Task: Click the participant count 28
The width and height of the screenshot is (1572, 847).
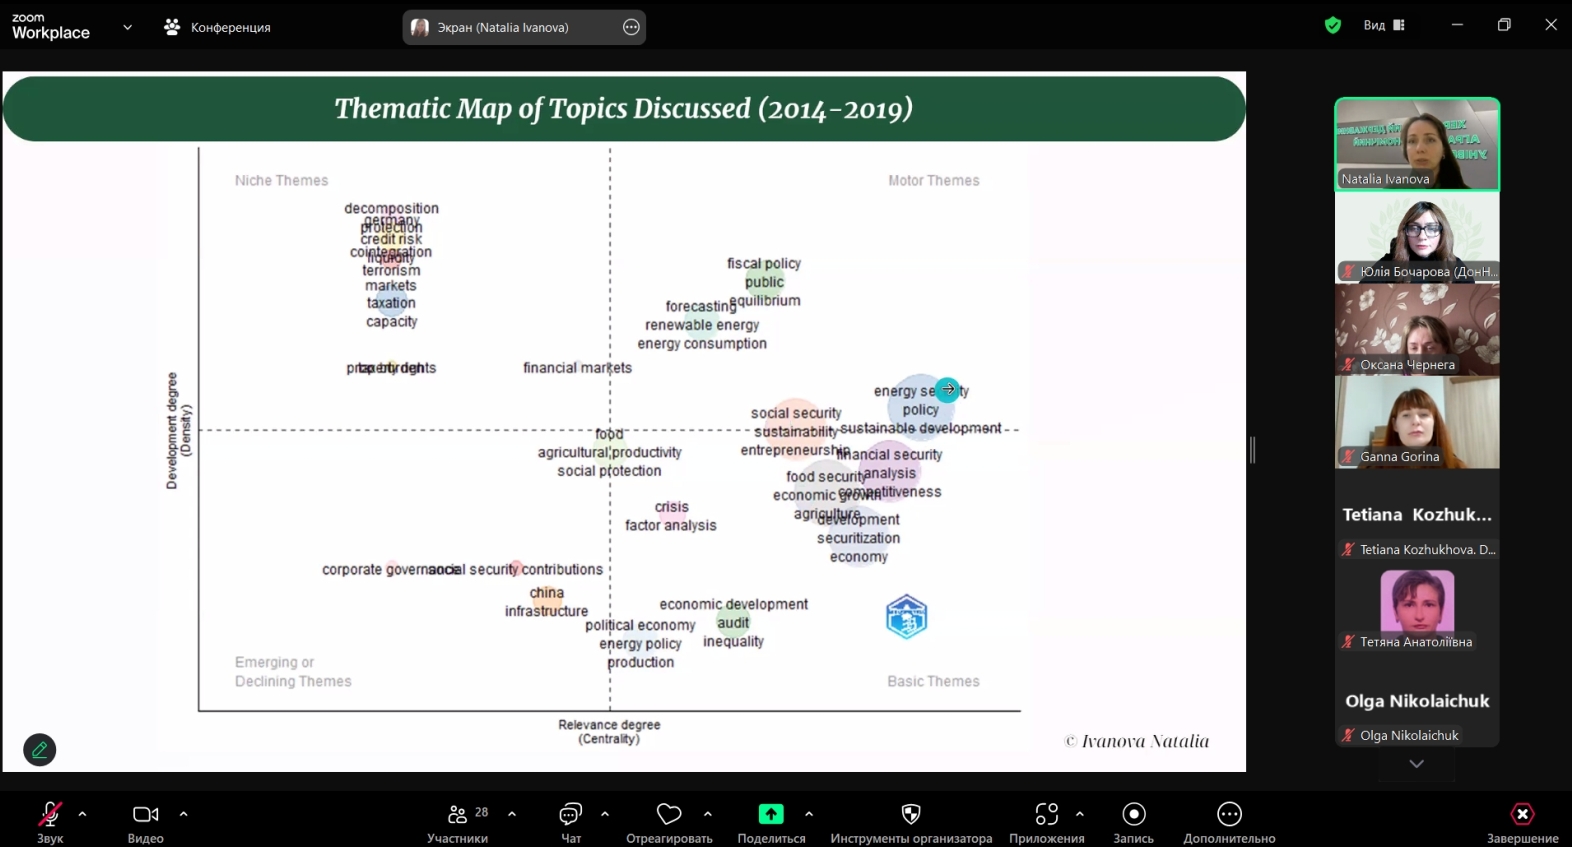Action: pos(482,812)
